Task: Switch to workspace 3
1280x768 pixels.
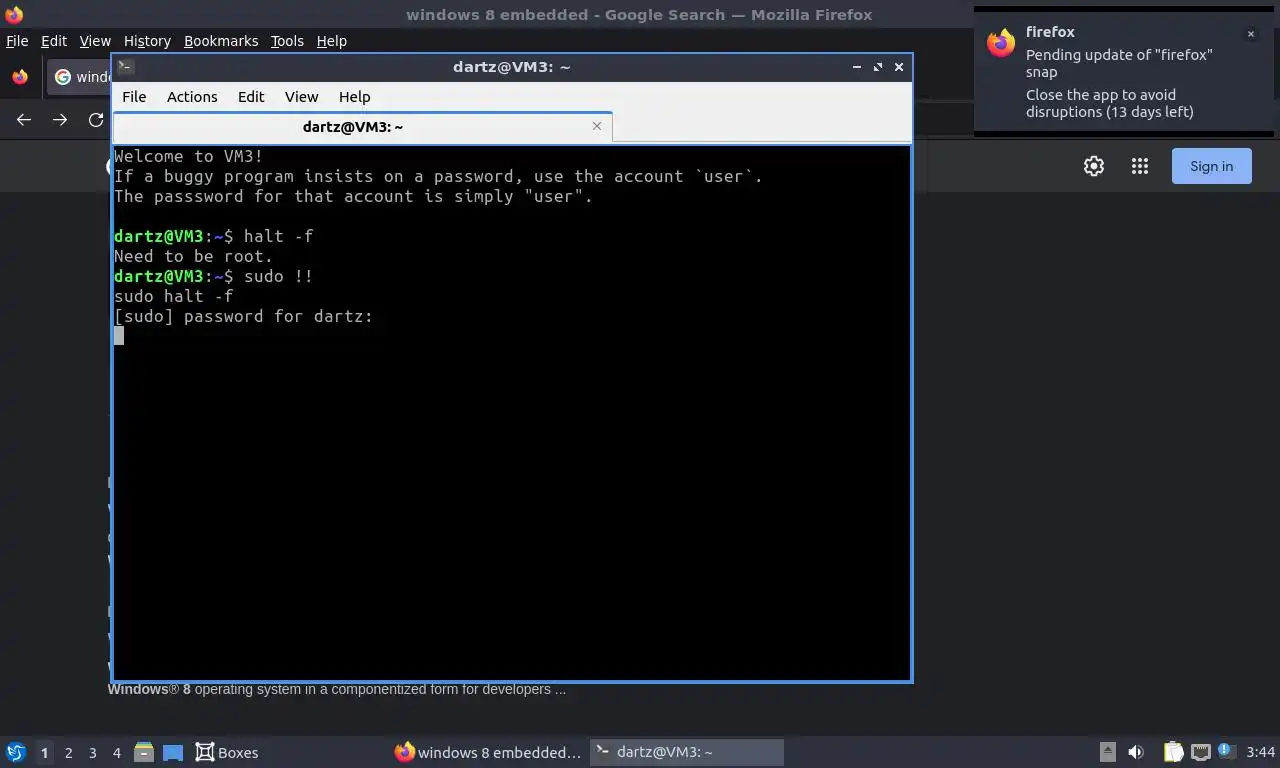Action: [92, 752]
